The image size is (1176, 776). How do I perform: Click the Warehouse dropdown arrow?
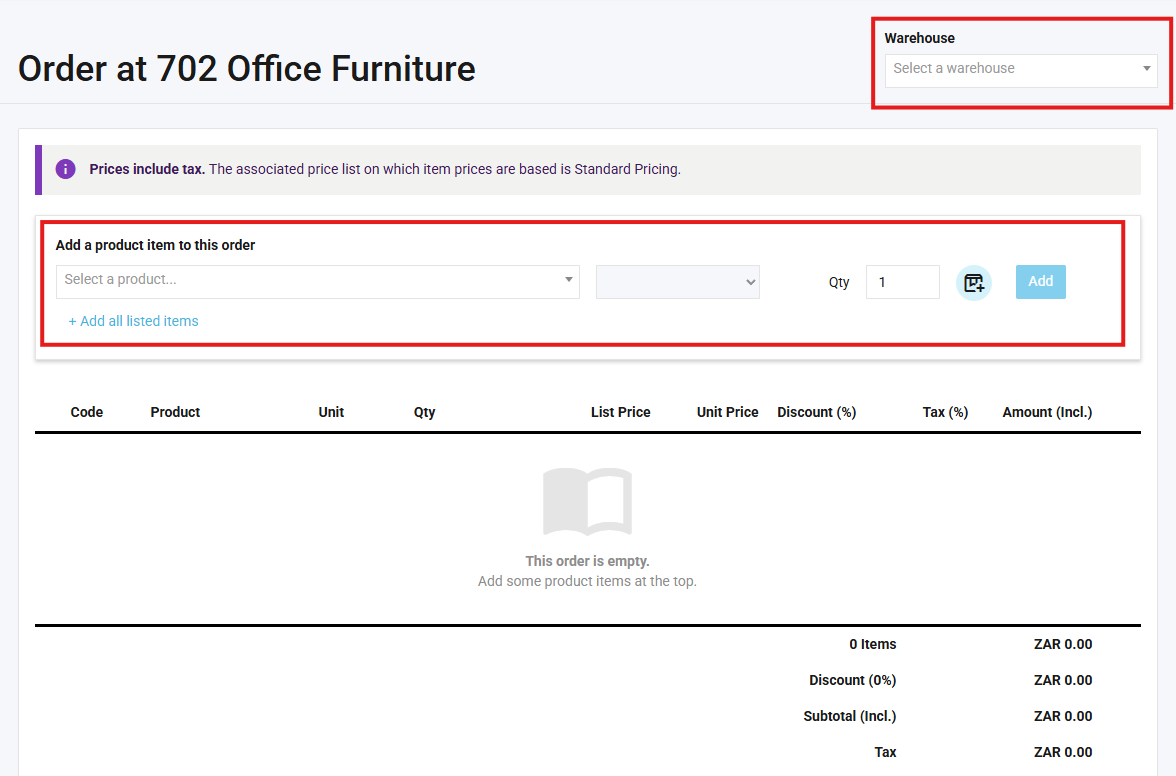tap(1146, 69)
